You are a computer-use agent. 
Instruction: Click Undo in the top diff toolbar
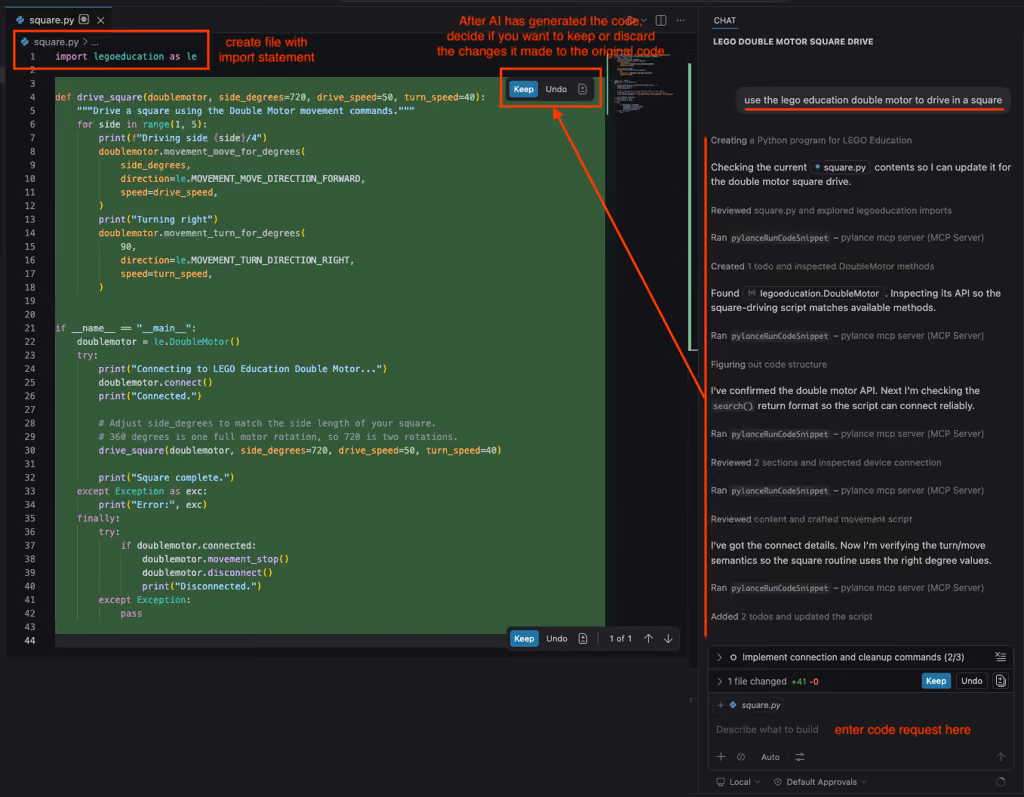pos(556,89)
